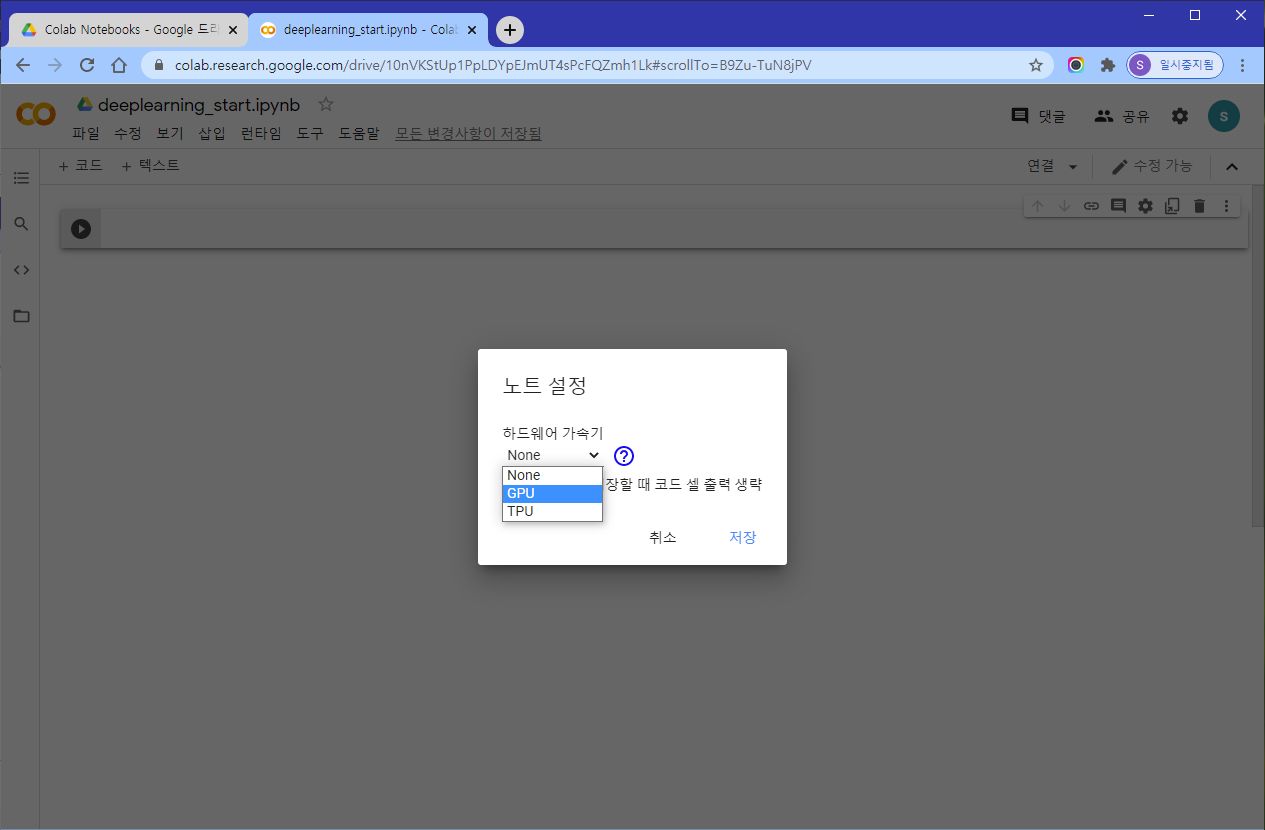
Task: Open the files folder sidebar icon
Action: (21, 316)
